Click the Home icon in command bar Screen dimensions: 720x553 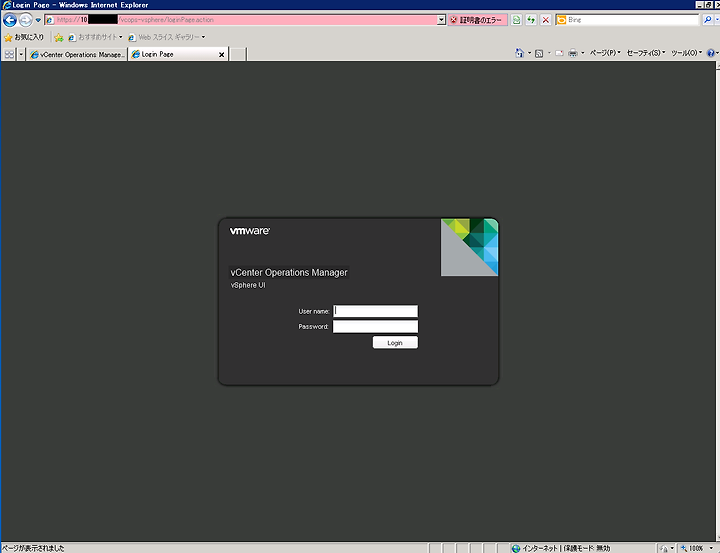tap(519, 53)
